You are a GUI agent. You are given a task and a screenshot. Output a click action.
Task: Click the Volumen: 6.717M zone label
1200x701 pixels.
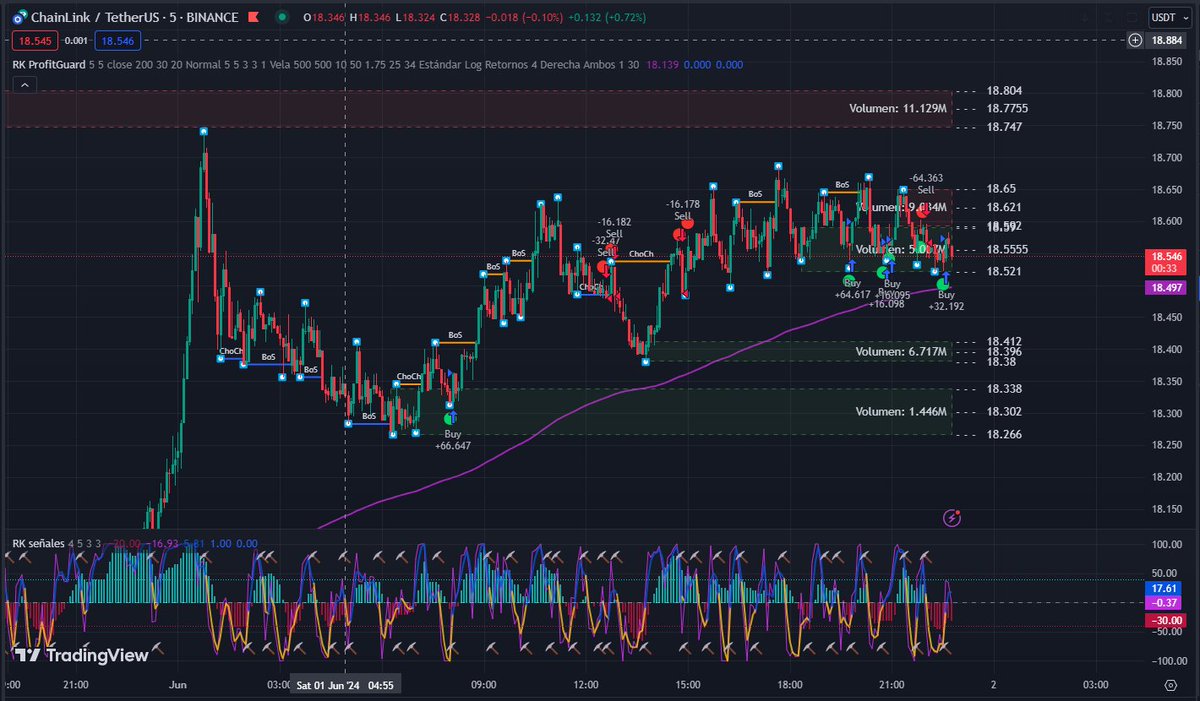[x=900, y=351]
